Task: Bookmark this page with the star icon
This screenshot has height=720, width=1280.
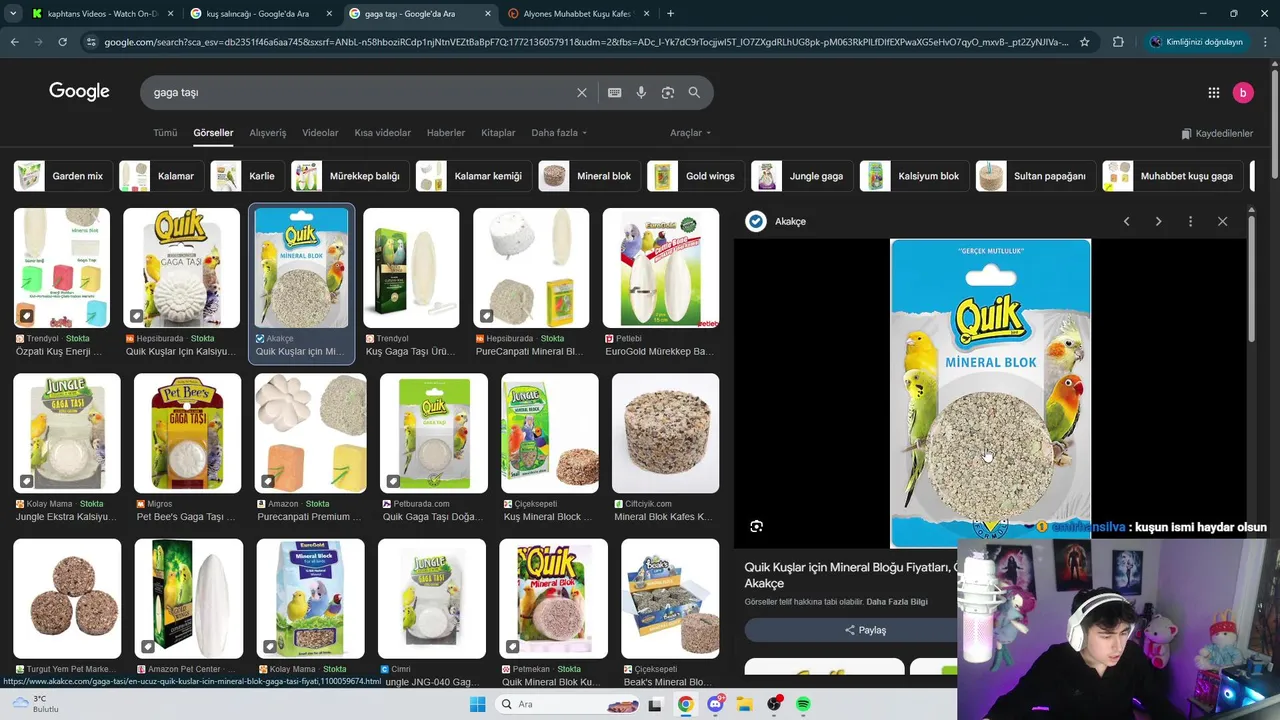Action: point(1084,42)
